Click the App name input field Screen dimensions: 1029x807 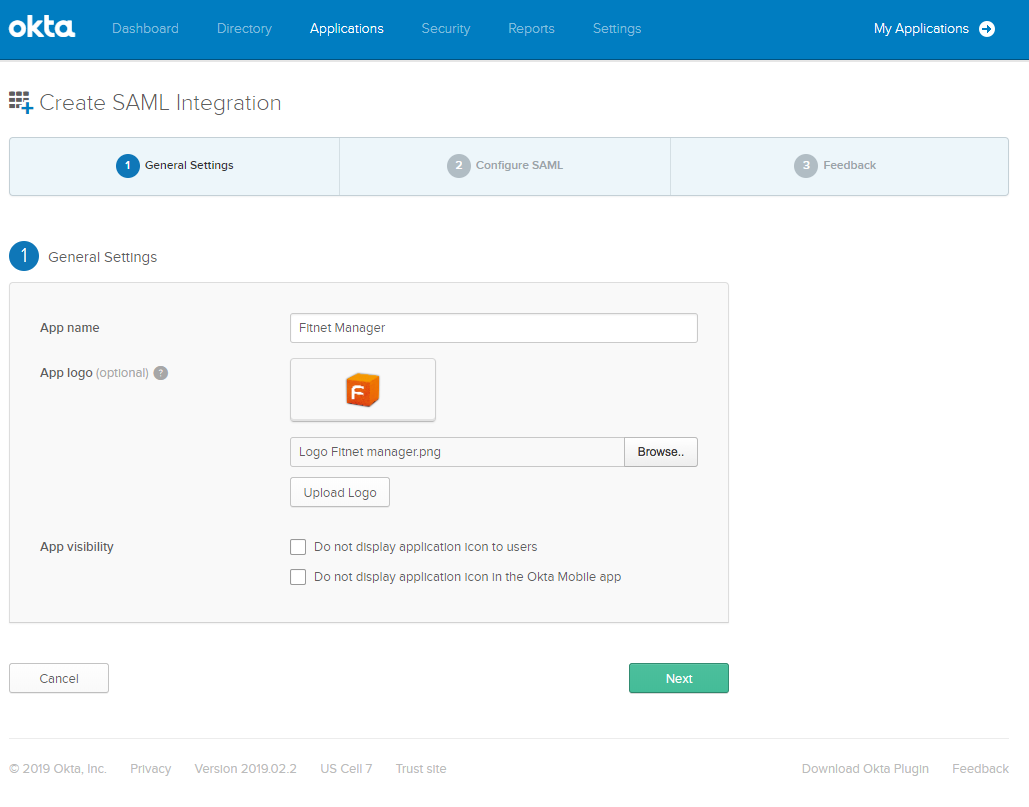[493, 328]
